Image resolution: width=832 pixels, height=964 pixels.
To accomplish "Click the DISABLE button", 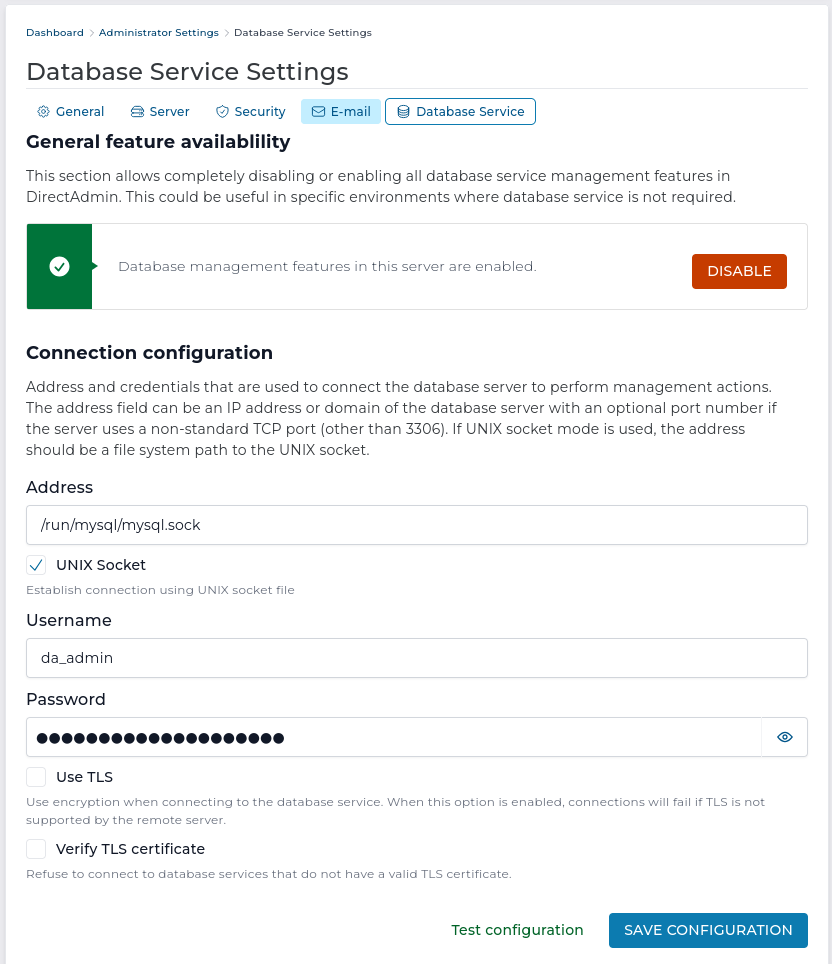I will click(739, 271).
